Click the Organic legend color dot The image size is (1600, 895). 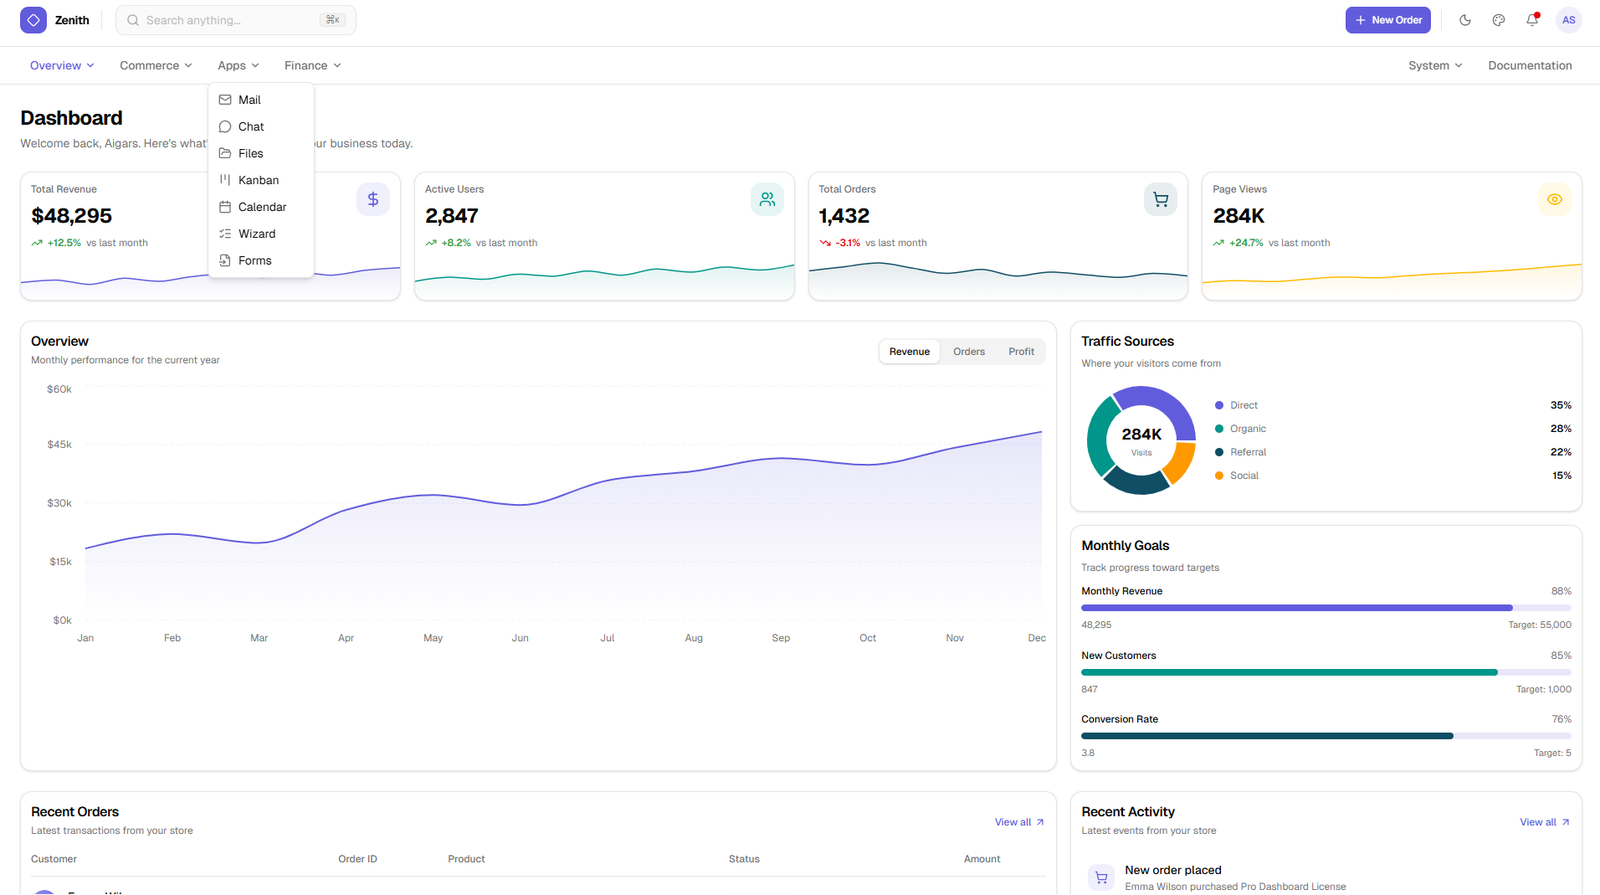pyautogui.click(x=1219, y=428)
